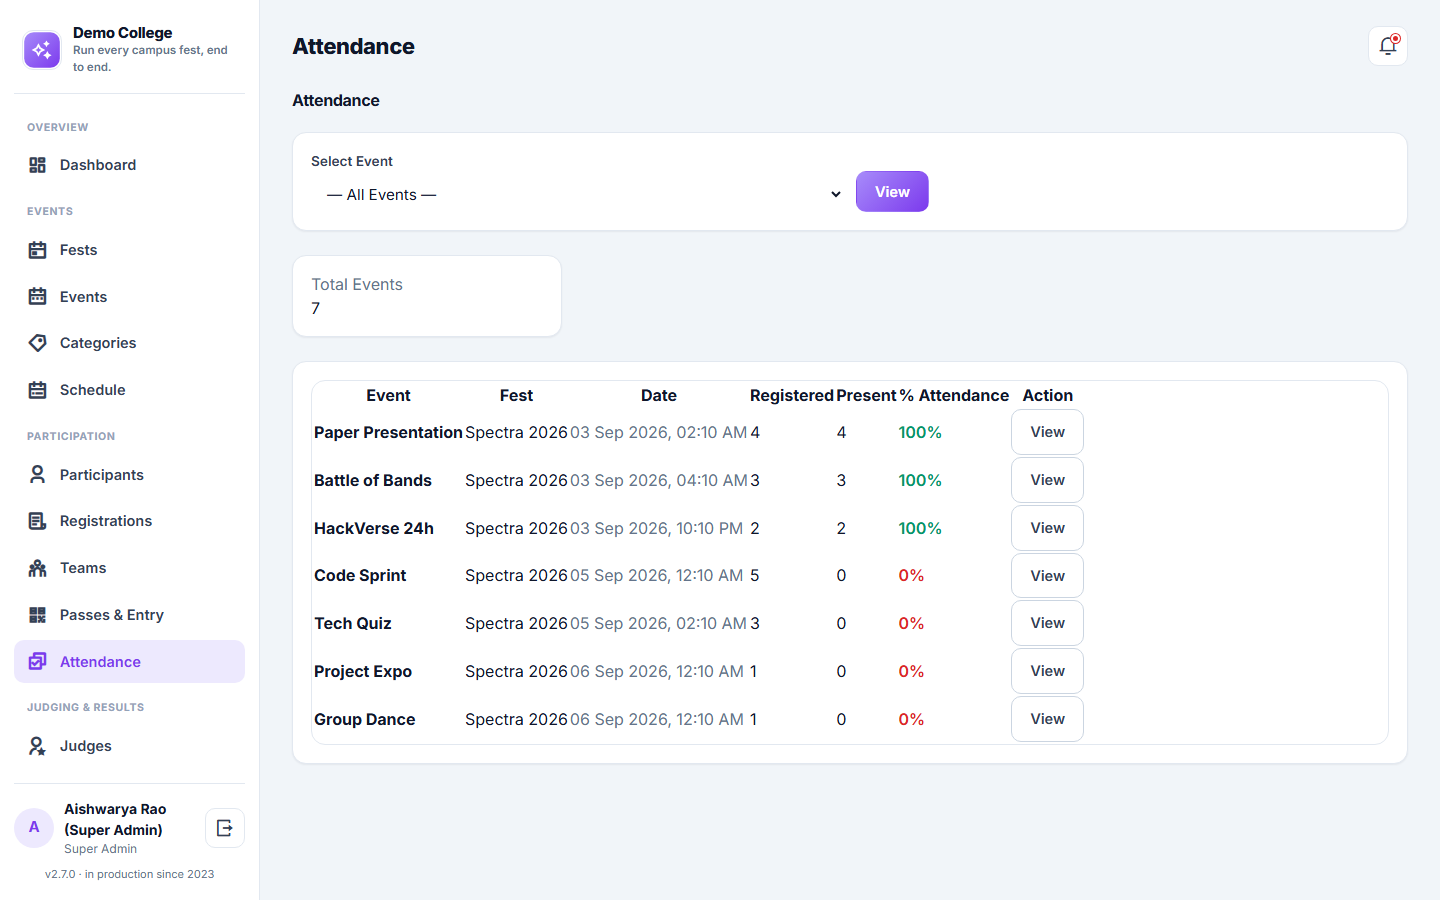Click the Attendance checkmark icon
Viewport: 1440px width, 900px height.
[38, 662]
